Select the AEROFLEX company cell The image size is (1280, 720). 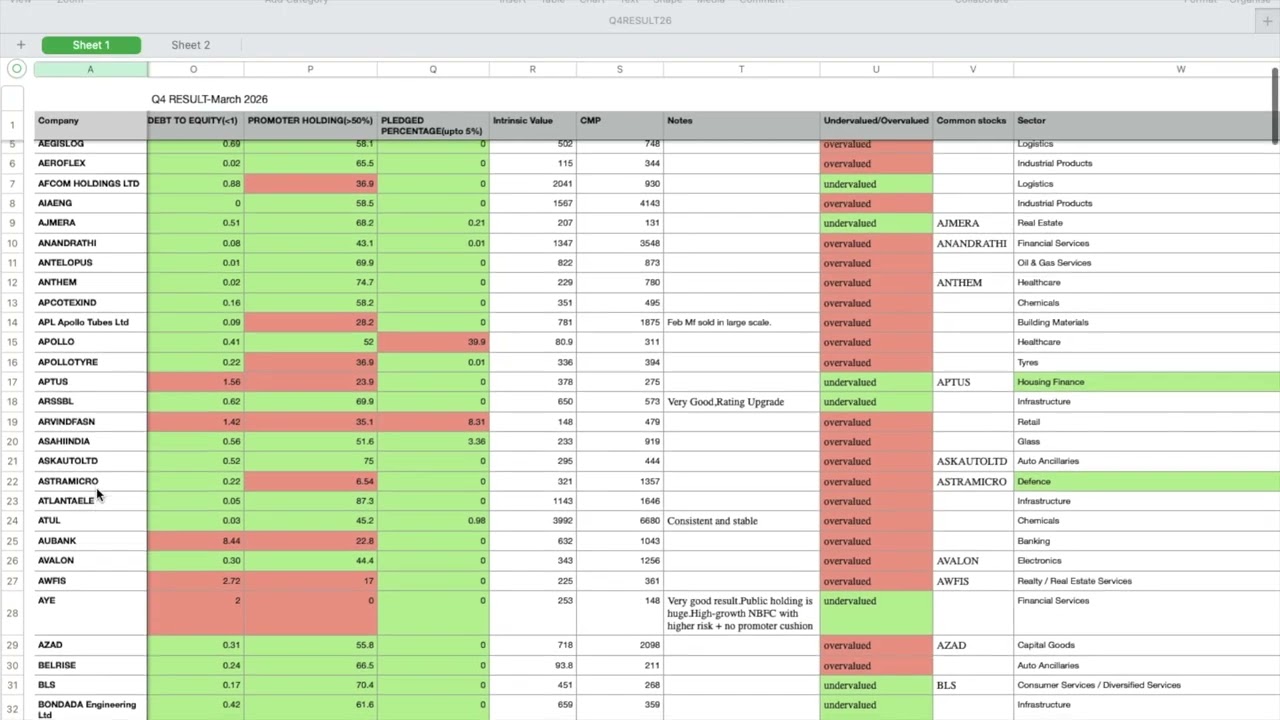click(x=90, y=163)
